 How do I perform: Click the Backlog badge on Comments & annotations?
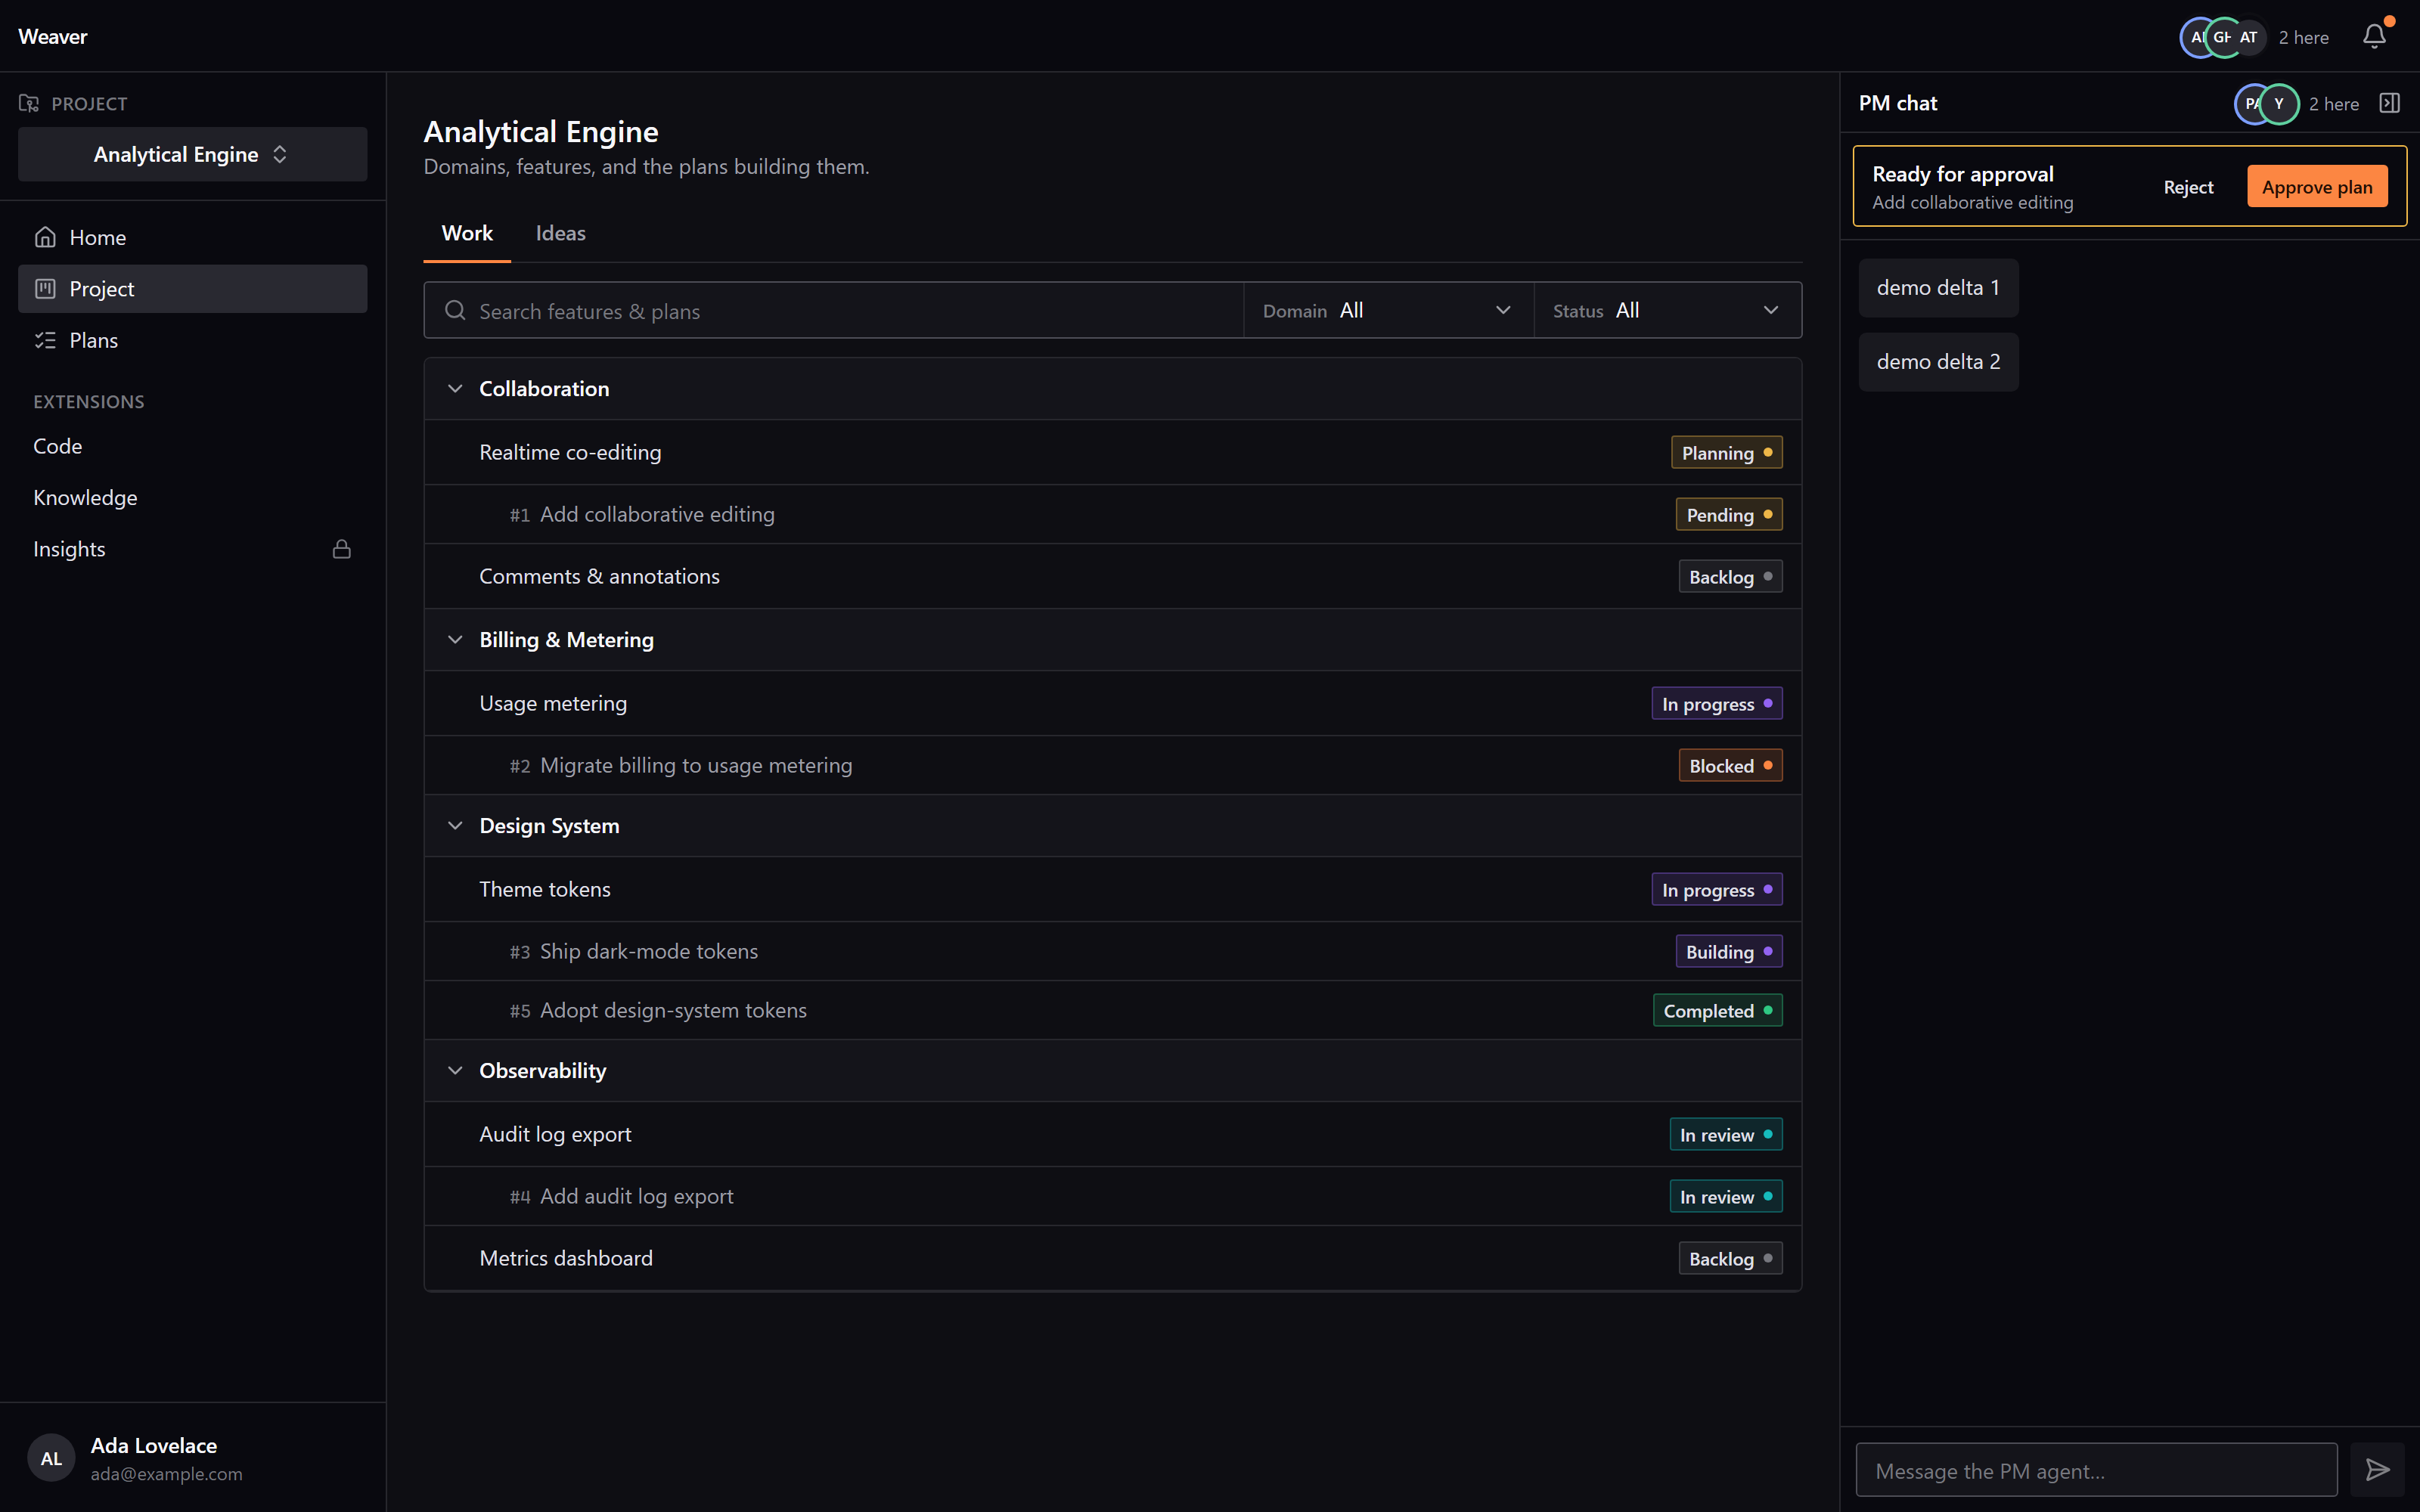click(1730, 576)
